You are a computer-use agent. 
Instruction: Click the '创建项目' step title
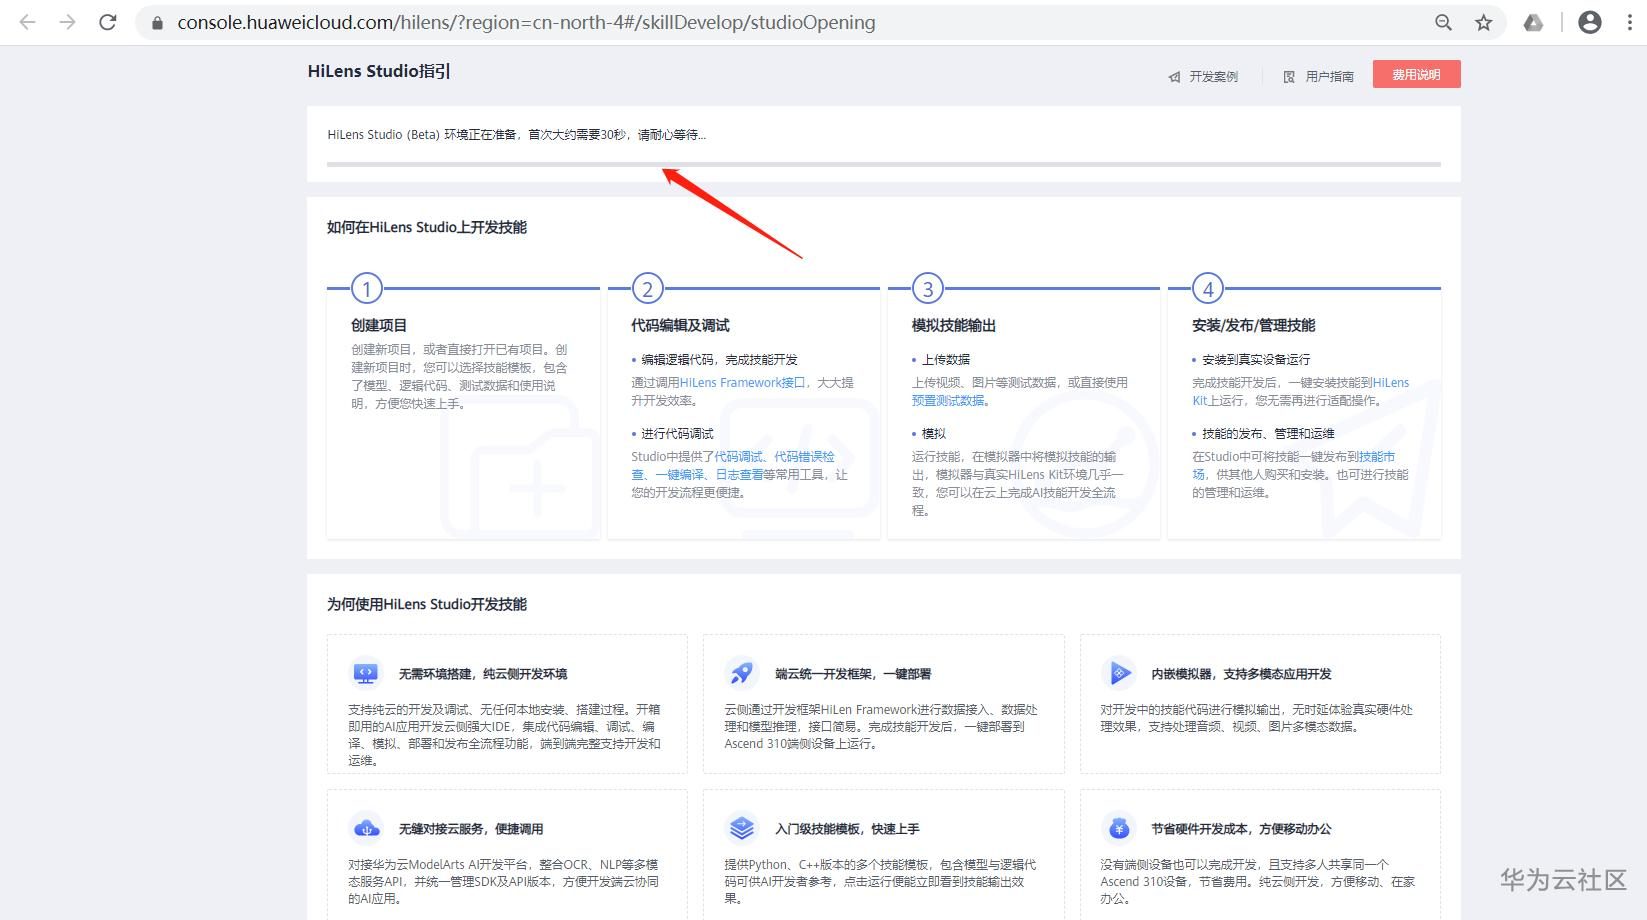tap(379, 325)
